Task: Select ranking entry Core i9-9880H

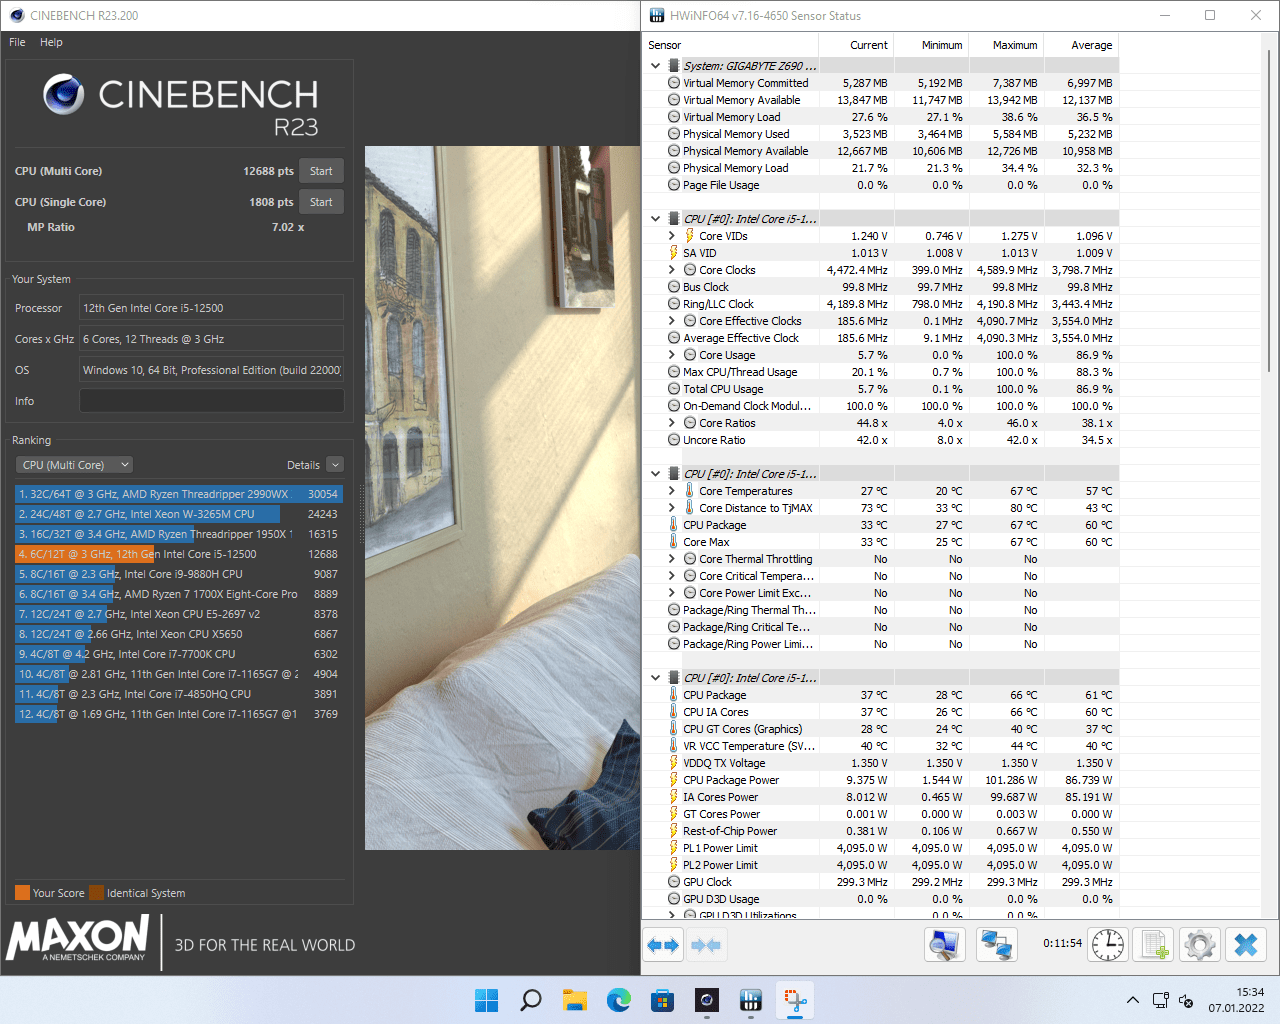Action: click(179, 574)
